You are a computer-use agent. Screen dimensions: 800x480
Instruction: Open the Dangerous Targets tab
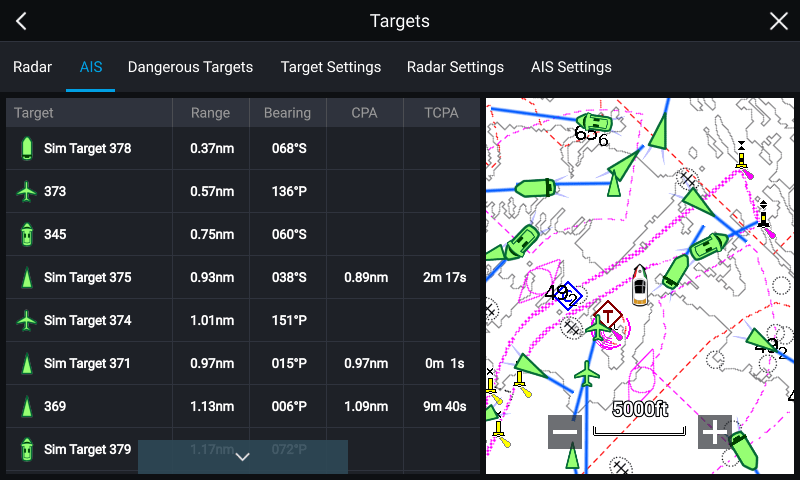[190, 67]
